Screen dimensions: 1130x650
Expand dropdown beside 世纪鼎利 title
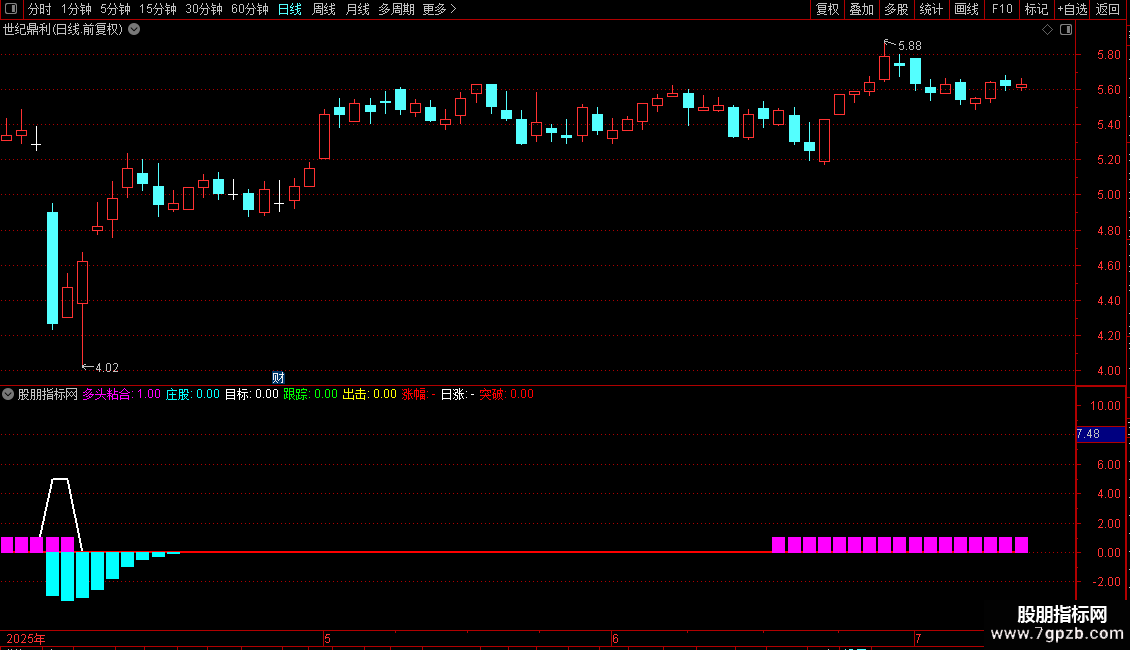click(x=134, y=30)
